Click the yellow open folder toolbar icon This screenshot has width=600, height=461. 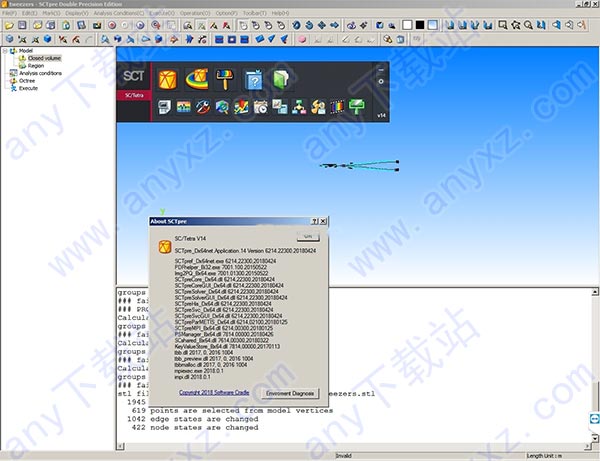(x=9, y=25)
